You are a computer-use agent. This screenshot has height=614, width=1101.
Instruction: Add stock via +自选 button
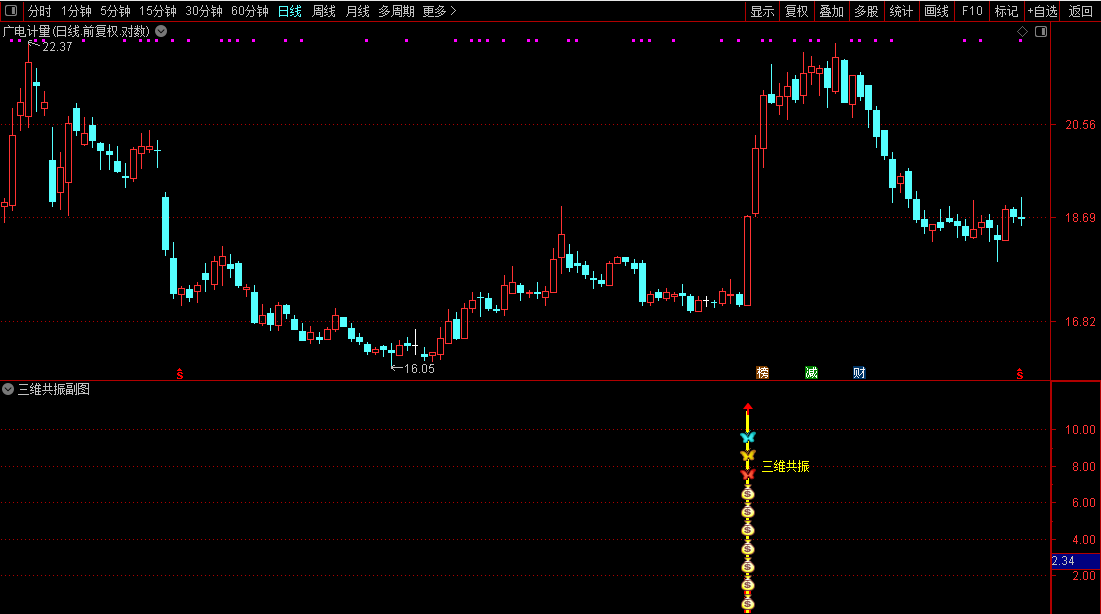(1043, 11)
